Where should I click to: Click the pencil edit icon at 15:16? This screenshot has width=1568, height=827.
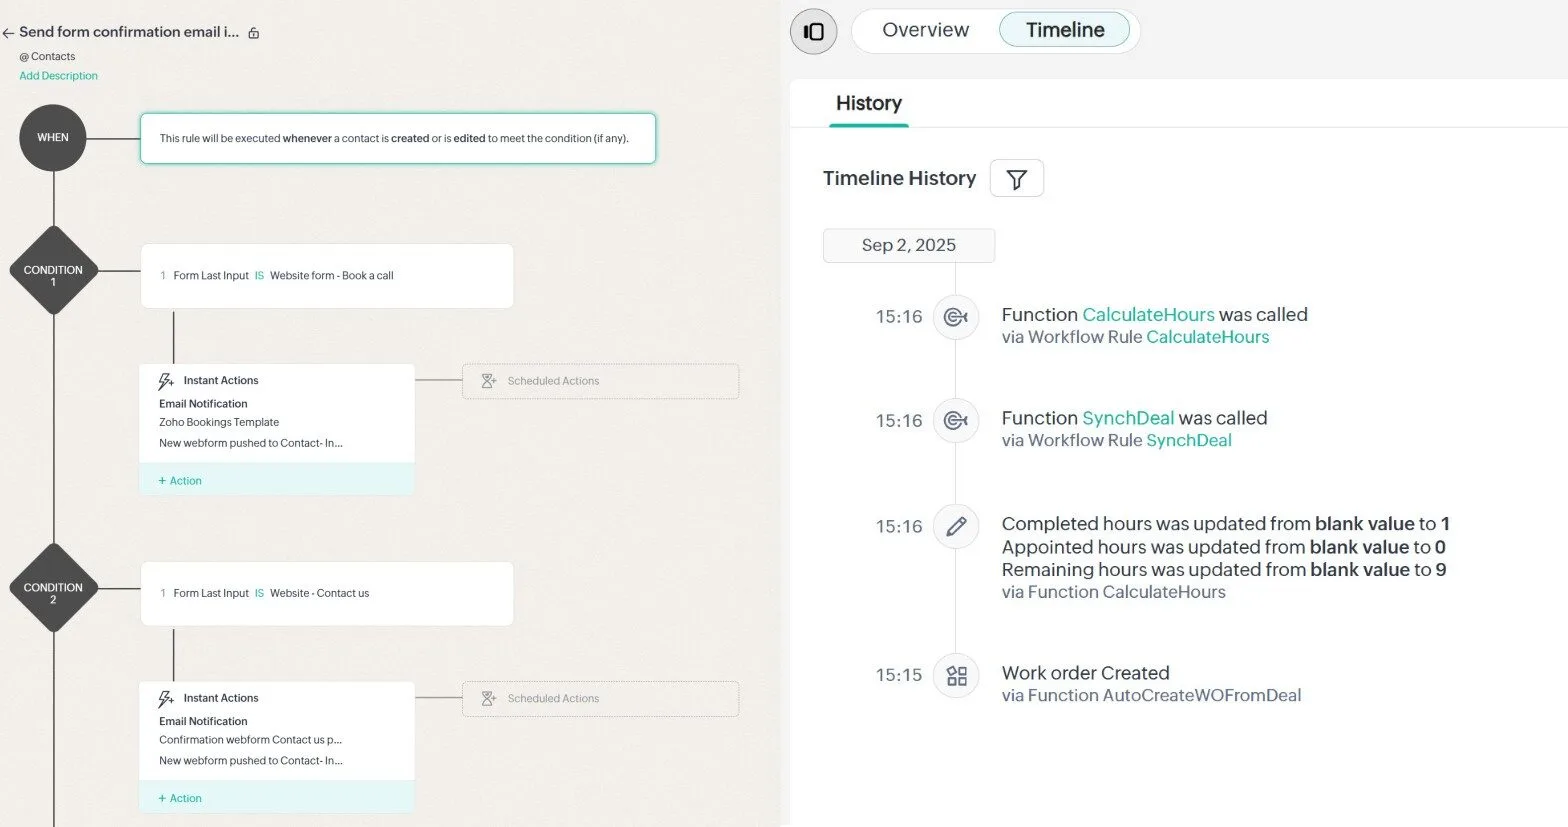point(955,526)
